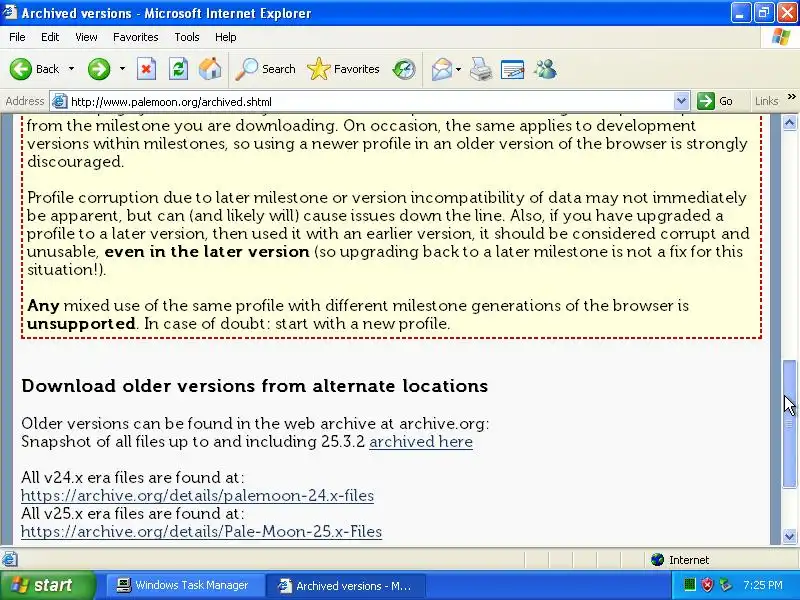800x600 pixels.
Task: Click the red security shield tray icon
Action: pos(707,585)
